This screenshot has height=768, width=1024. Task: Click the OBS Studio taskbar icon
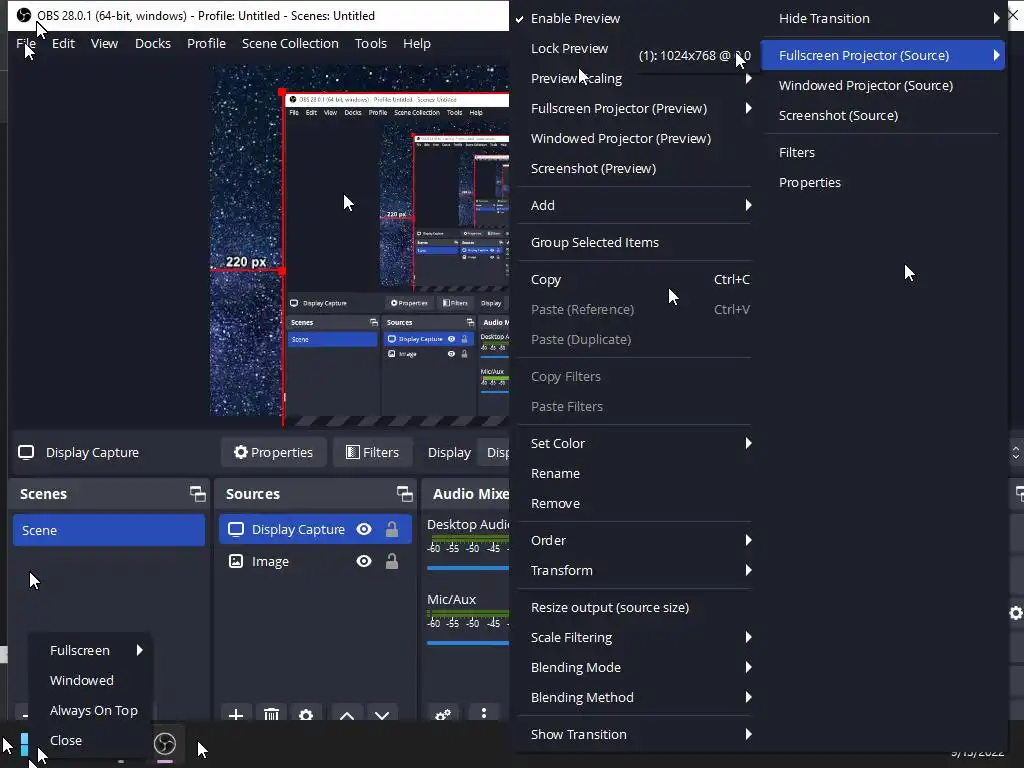165,743
